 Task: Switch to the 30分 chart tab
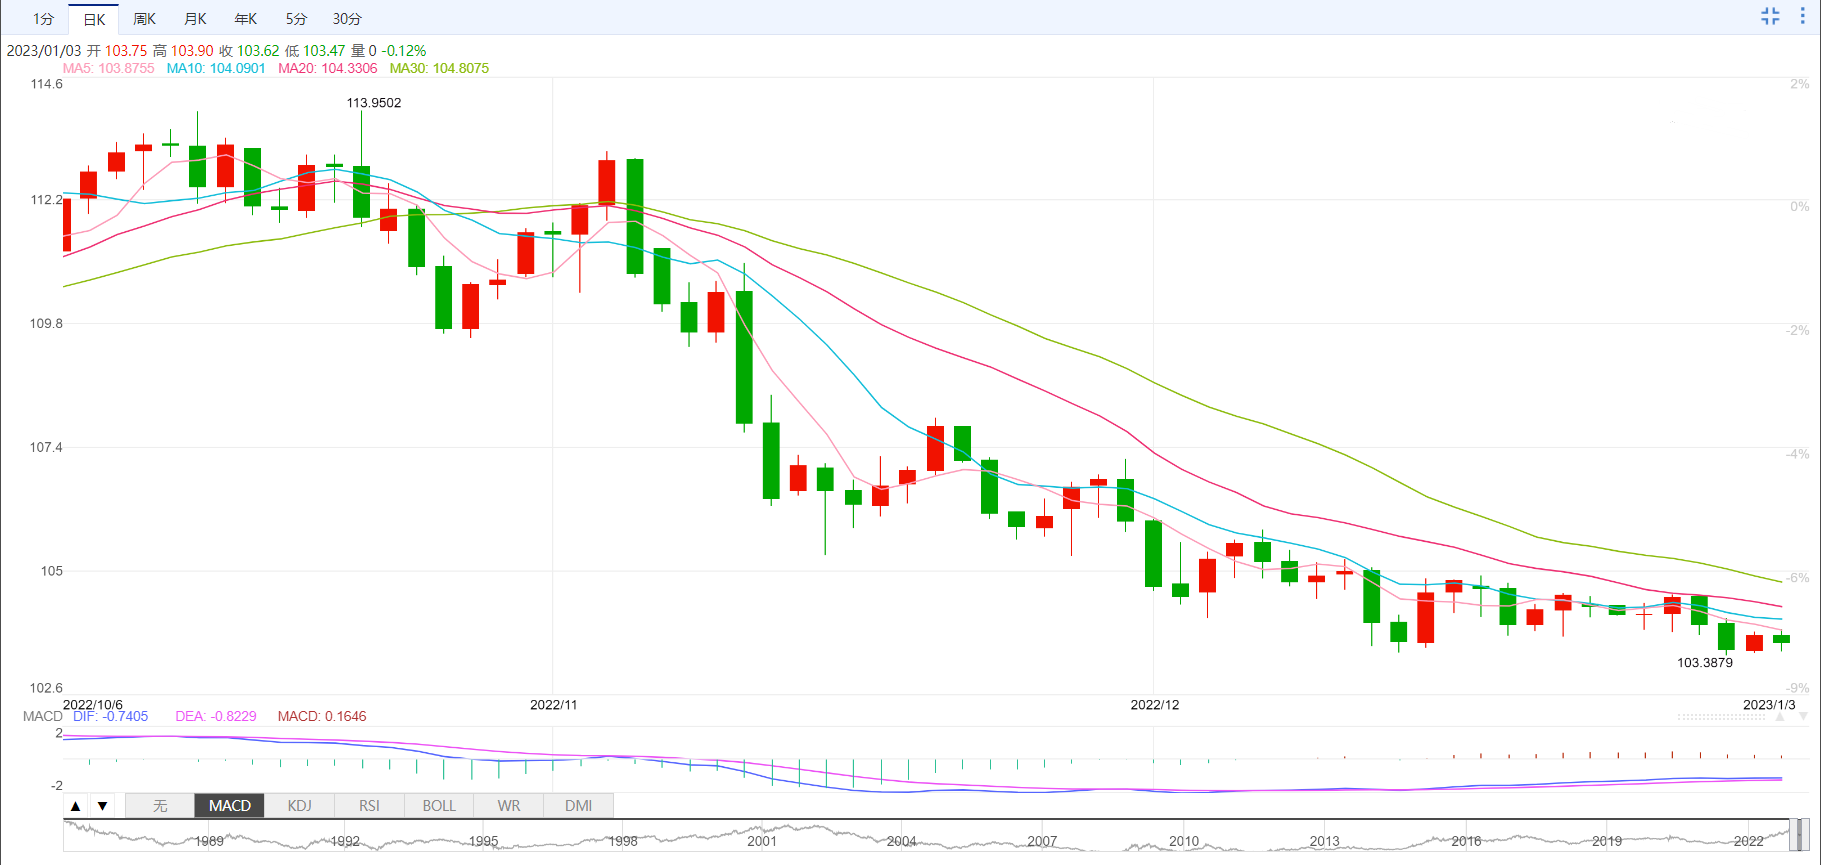point(347,19)
